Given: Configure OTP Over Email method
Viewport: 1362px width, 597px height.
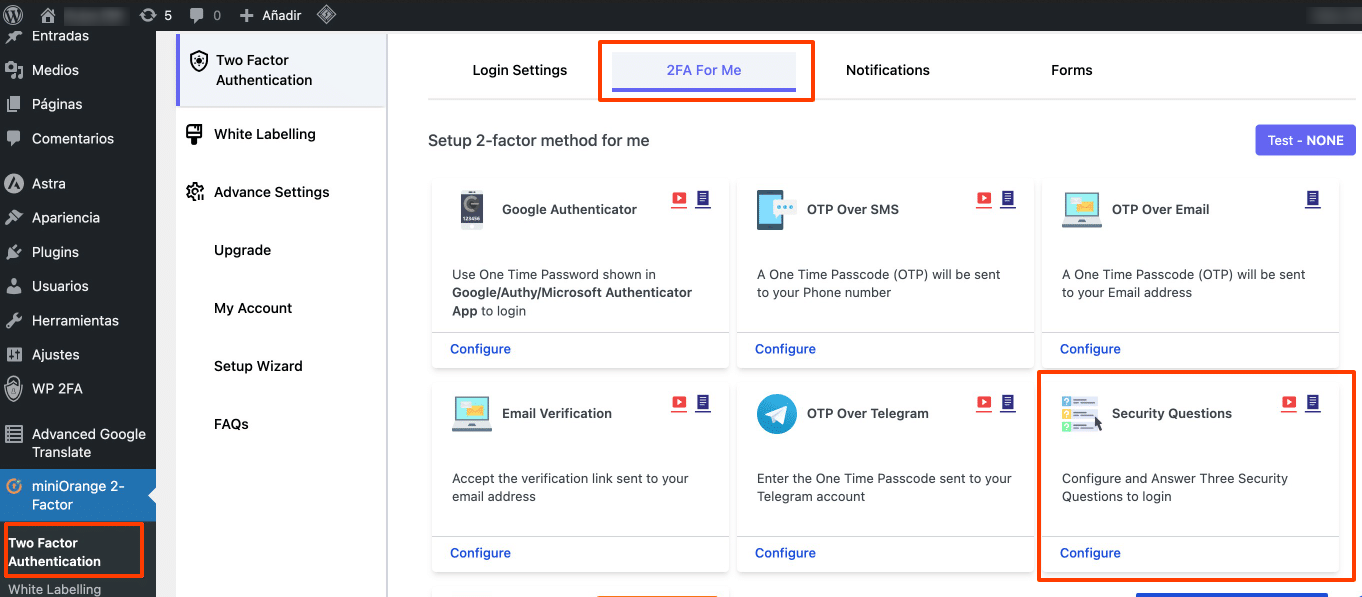Looking at the screenshot, I should 1090,349.
